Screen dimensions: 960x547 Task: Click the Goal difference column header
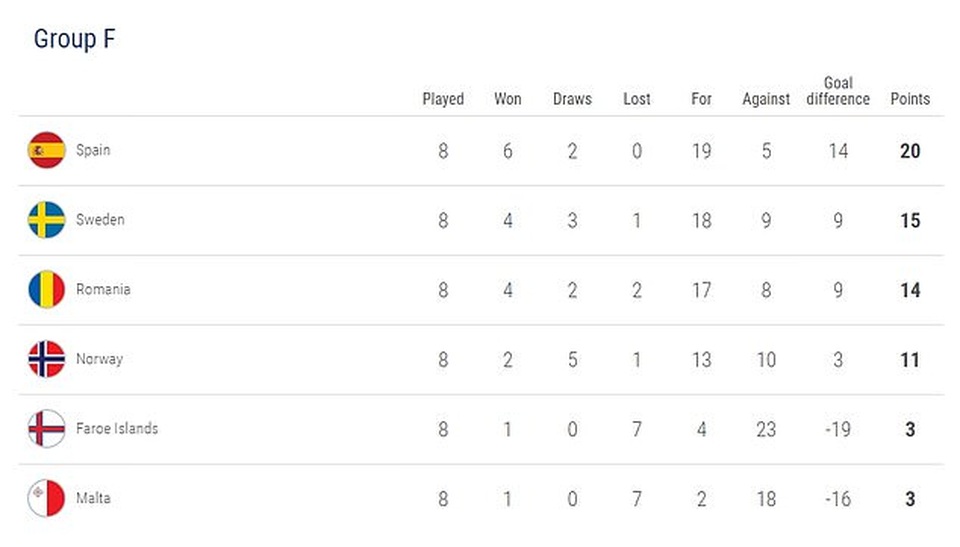(838, 91)
